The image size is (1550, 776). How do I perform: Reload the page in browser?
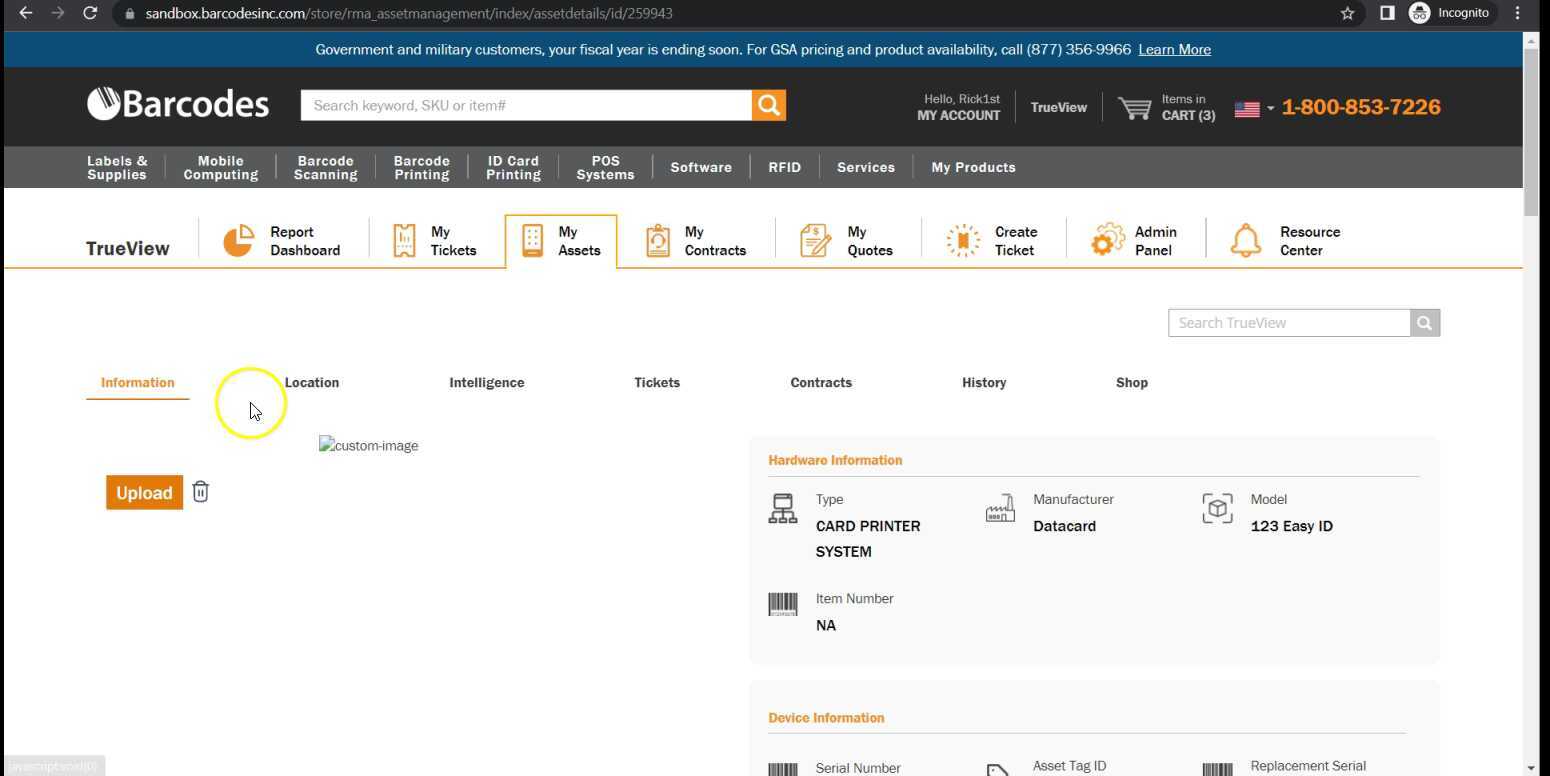90,13
